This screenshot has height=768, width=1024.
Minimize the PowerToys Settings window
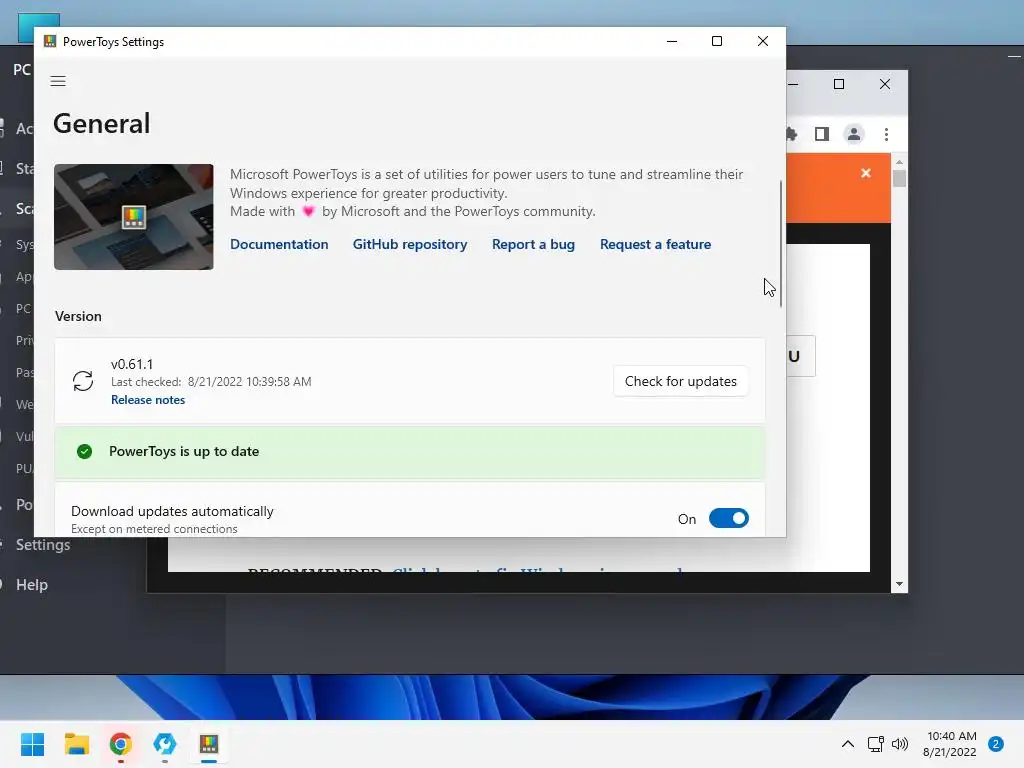(672, 41)
